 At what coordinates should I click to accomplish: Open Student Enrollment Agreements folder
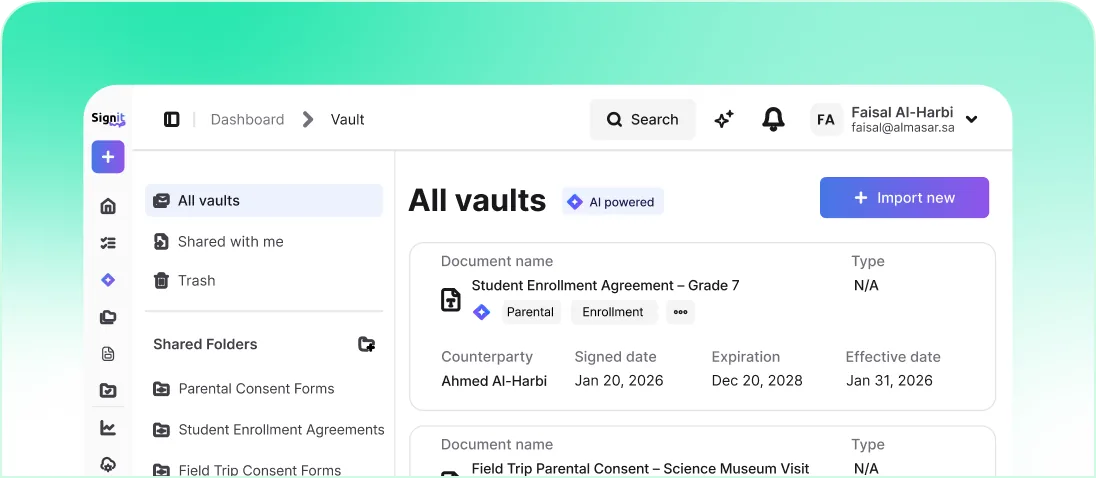pyautogui.click(x=281, y=430)
